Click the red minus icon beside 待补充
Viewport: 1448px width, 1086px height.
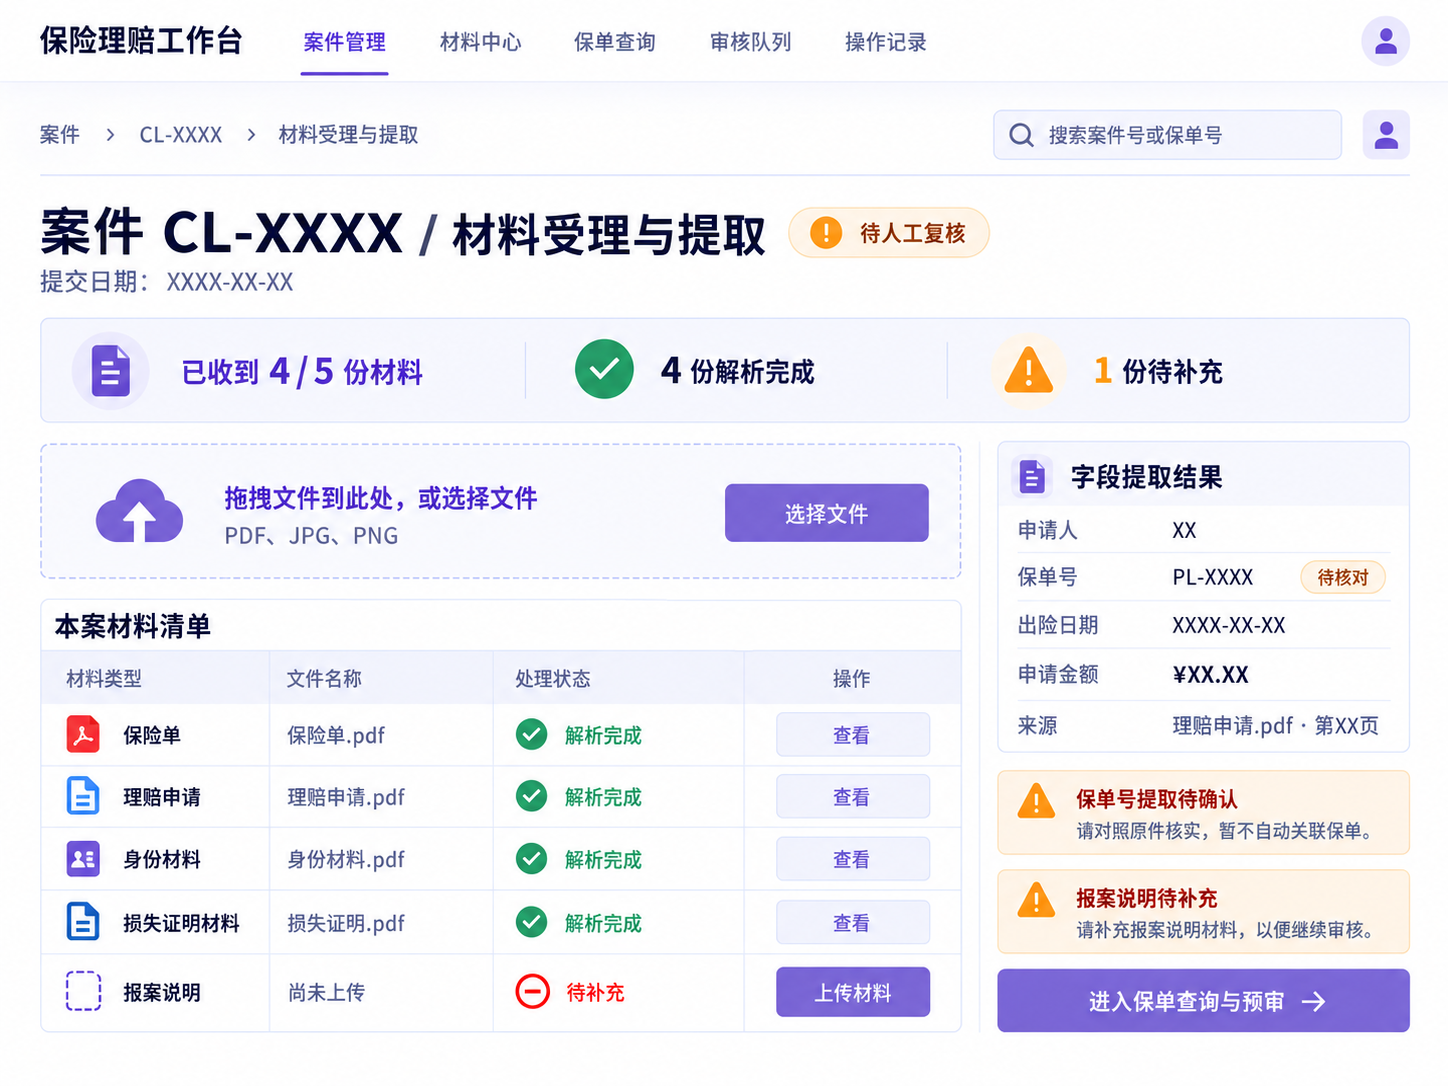[532, 991]
